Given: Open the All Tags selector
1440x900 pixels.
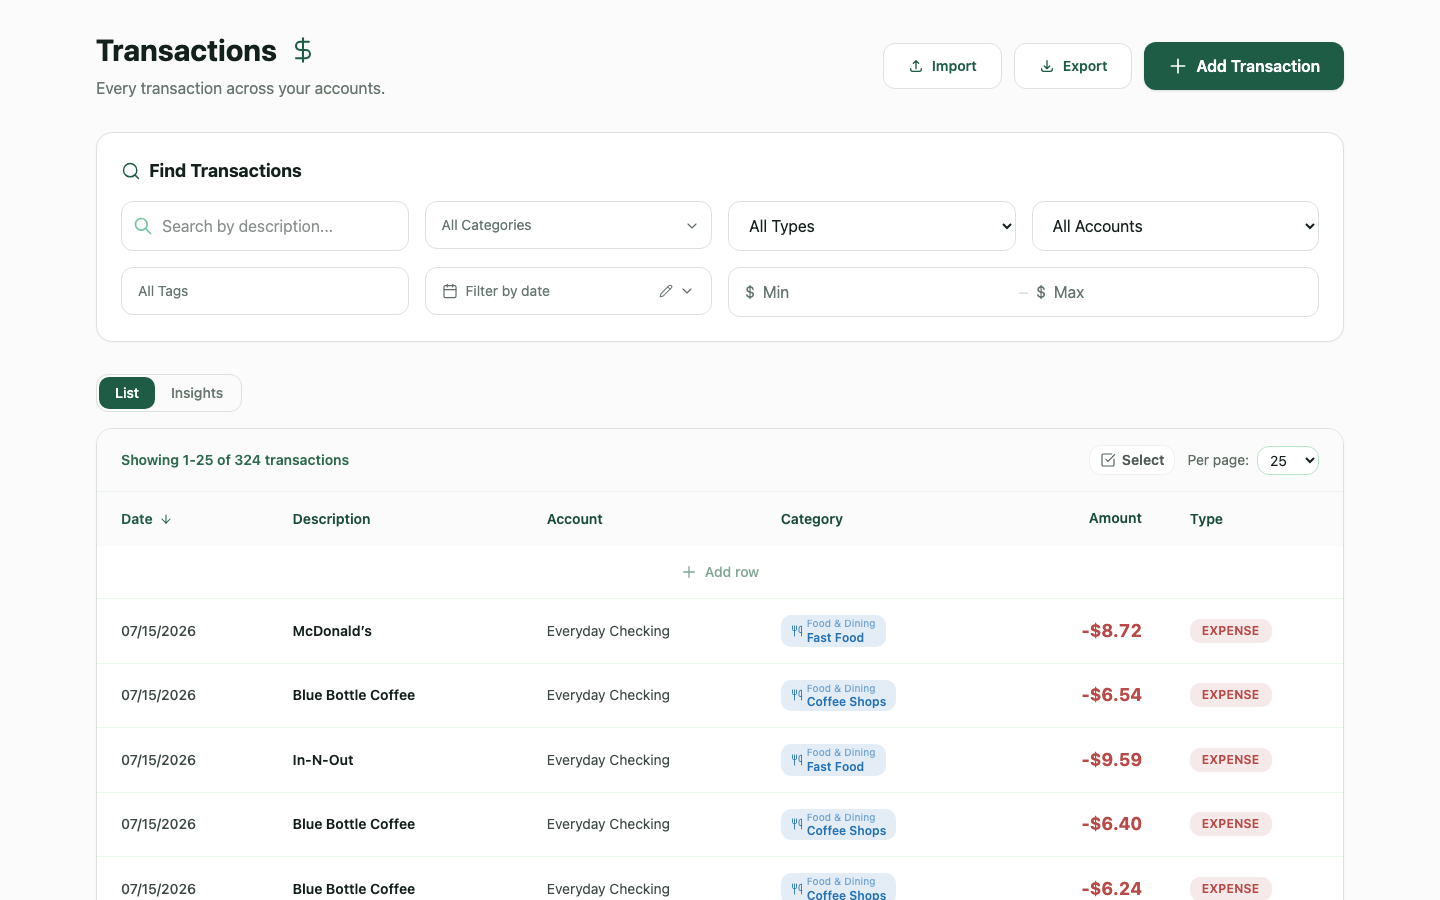Looking at the screenshot, I should pos(265,291).
